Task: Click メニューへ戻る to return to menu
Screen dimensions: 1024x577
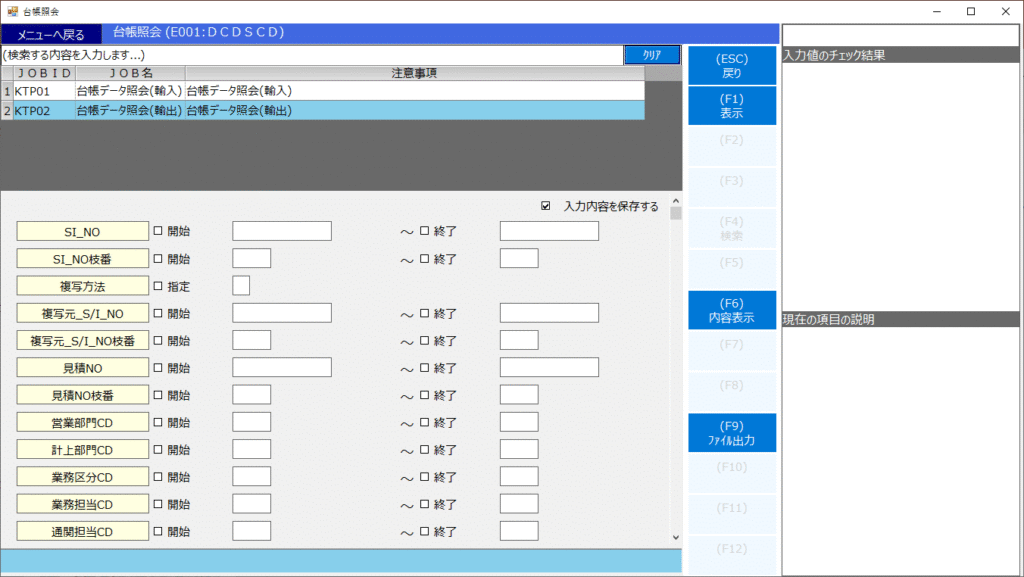Action: point(51,35)
